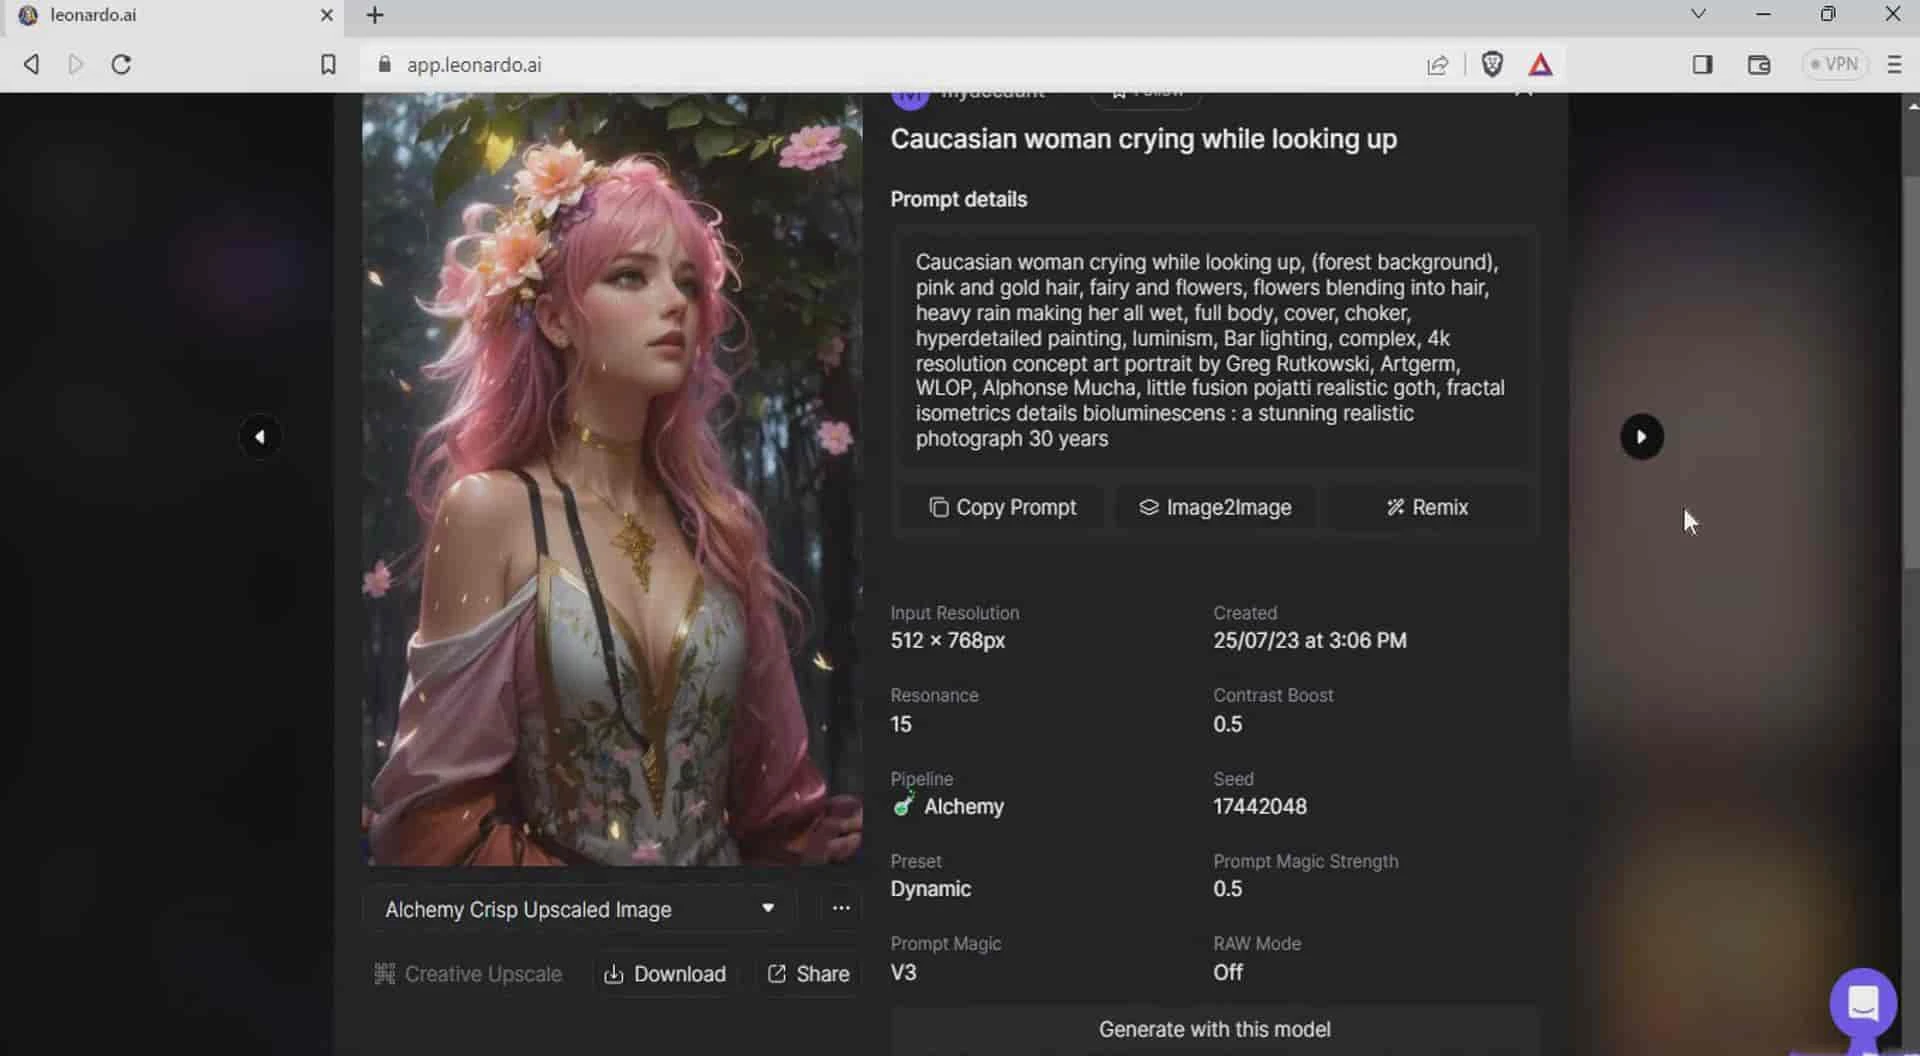Open a new browser tab
The image size is (1920, 1056).
click(375, 16)
